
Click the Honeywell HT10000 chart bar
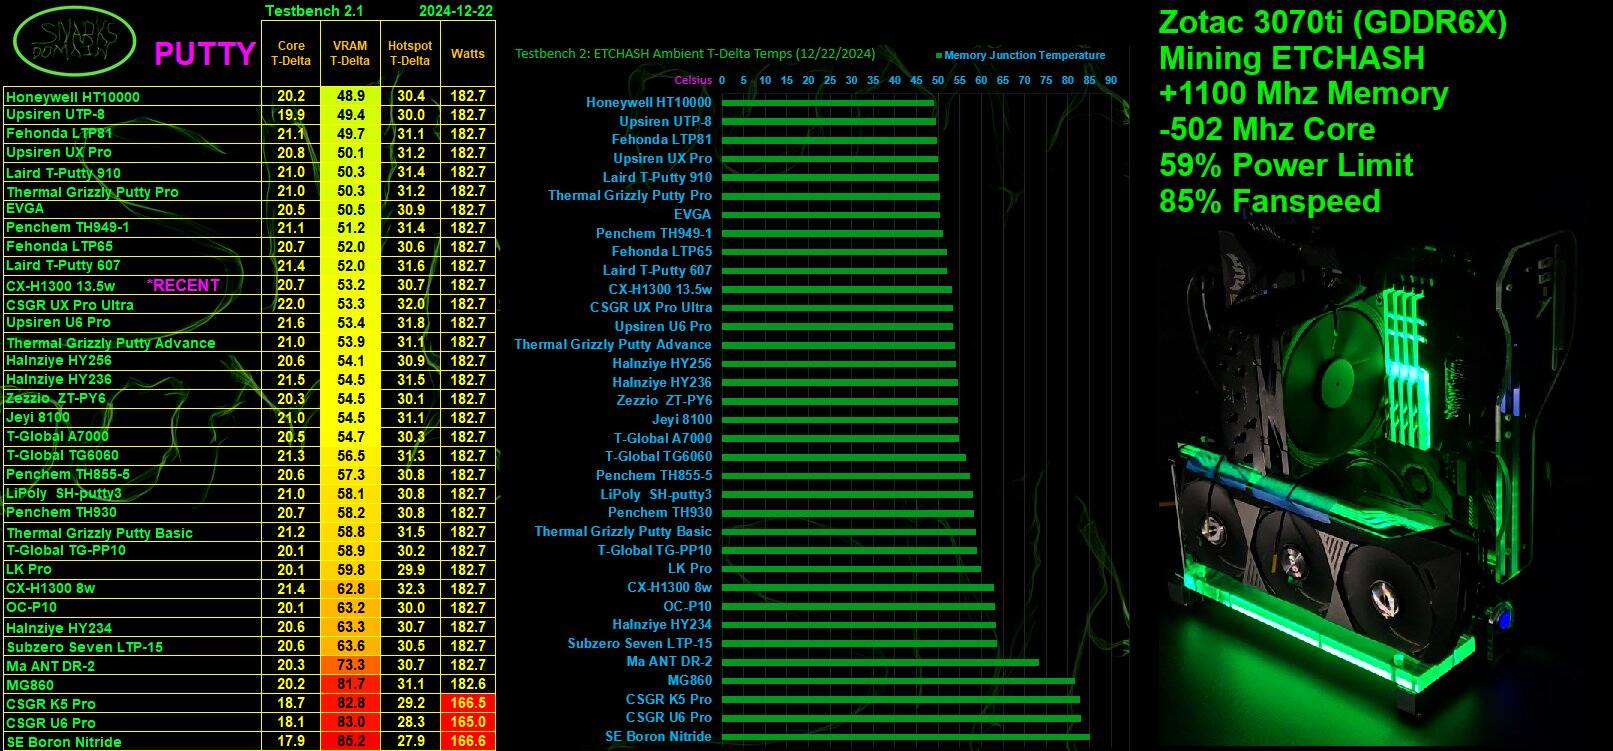(827, 102)
